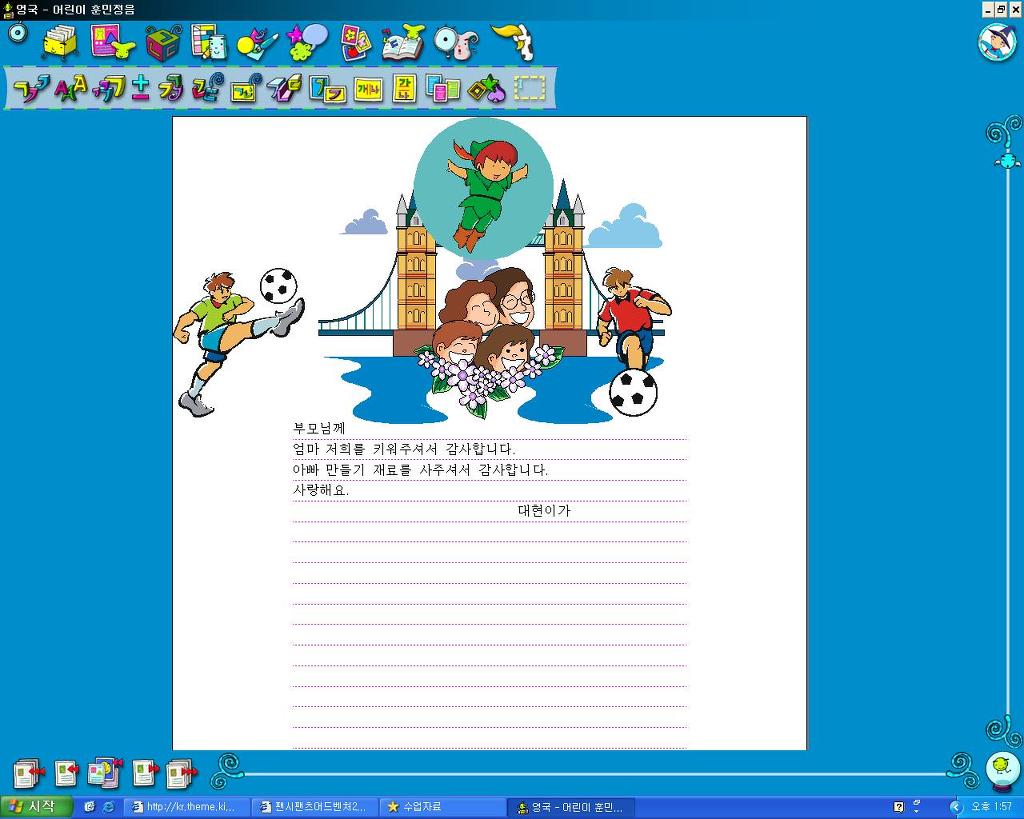This screenshot has width=1024, height=819.
Task: Open the page overview thumbnails icon
Action: pos(104,773)
